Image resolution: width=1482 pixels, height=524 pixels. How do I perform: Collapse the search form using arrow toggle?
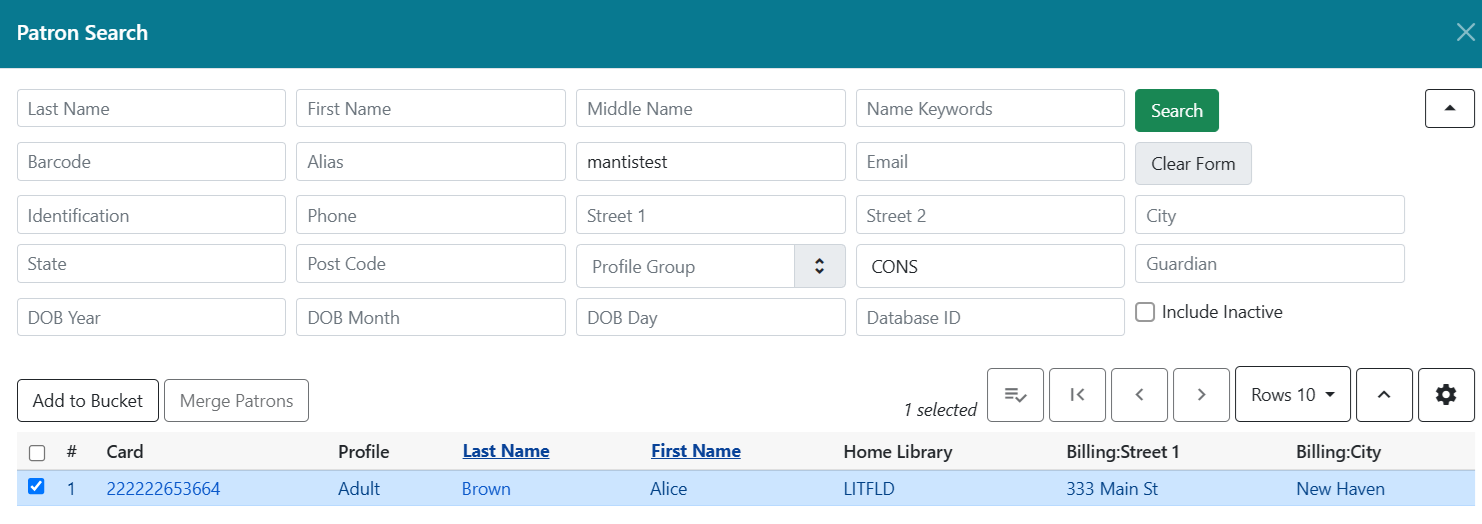(1449, 108)
